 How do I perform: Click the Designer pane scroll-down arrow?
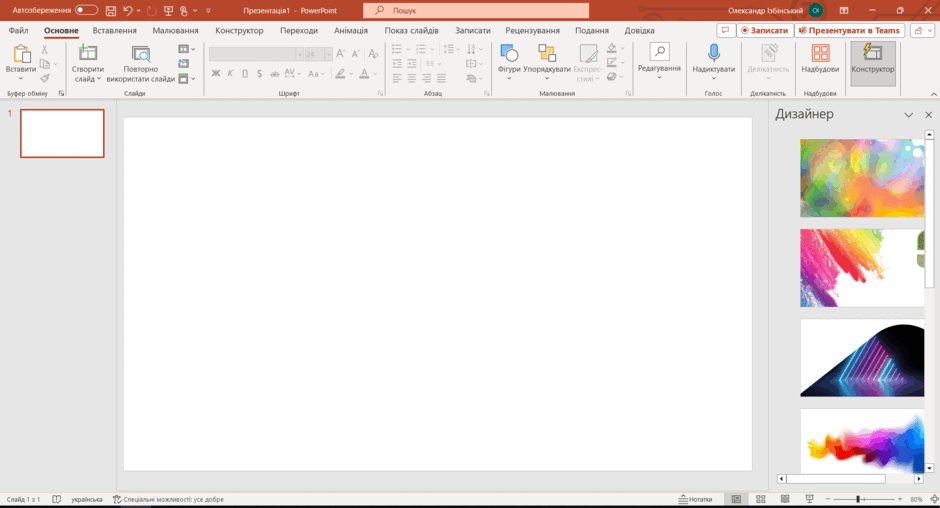(x=929, y=468)
